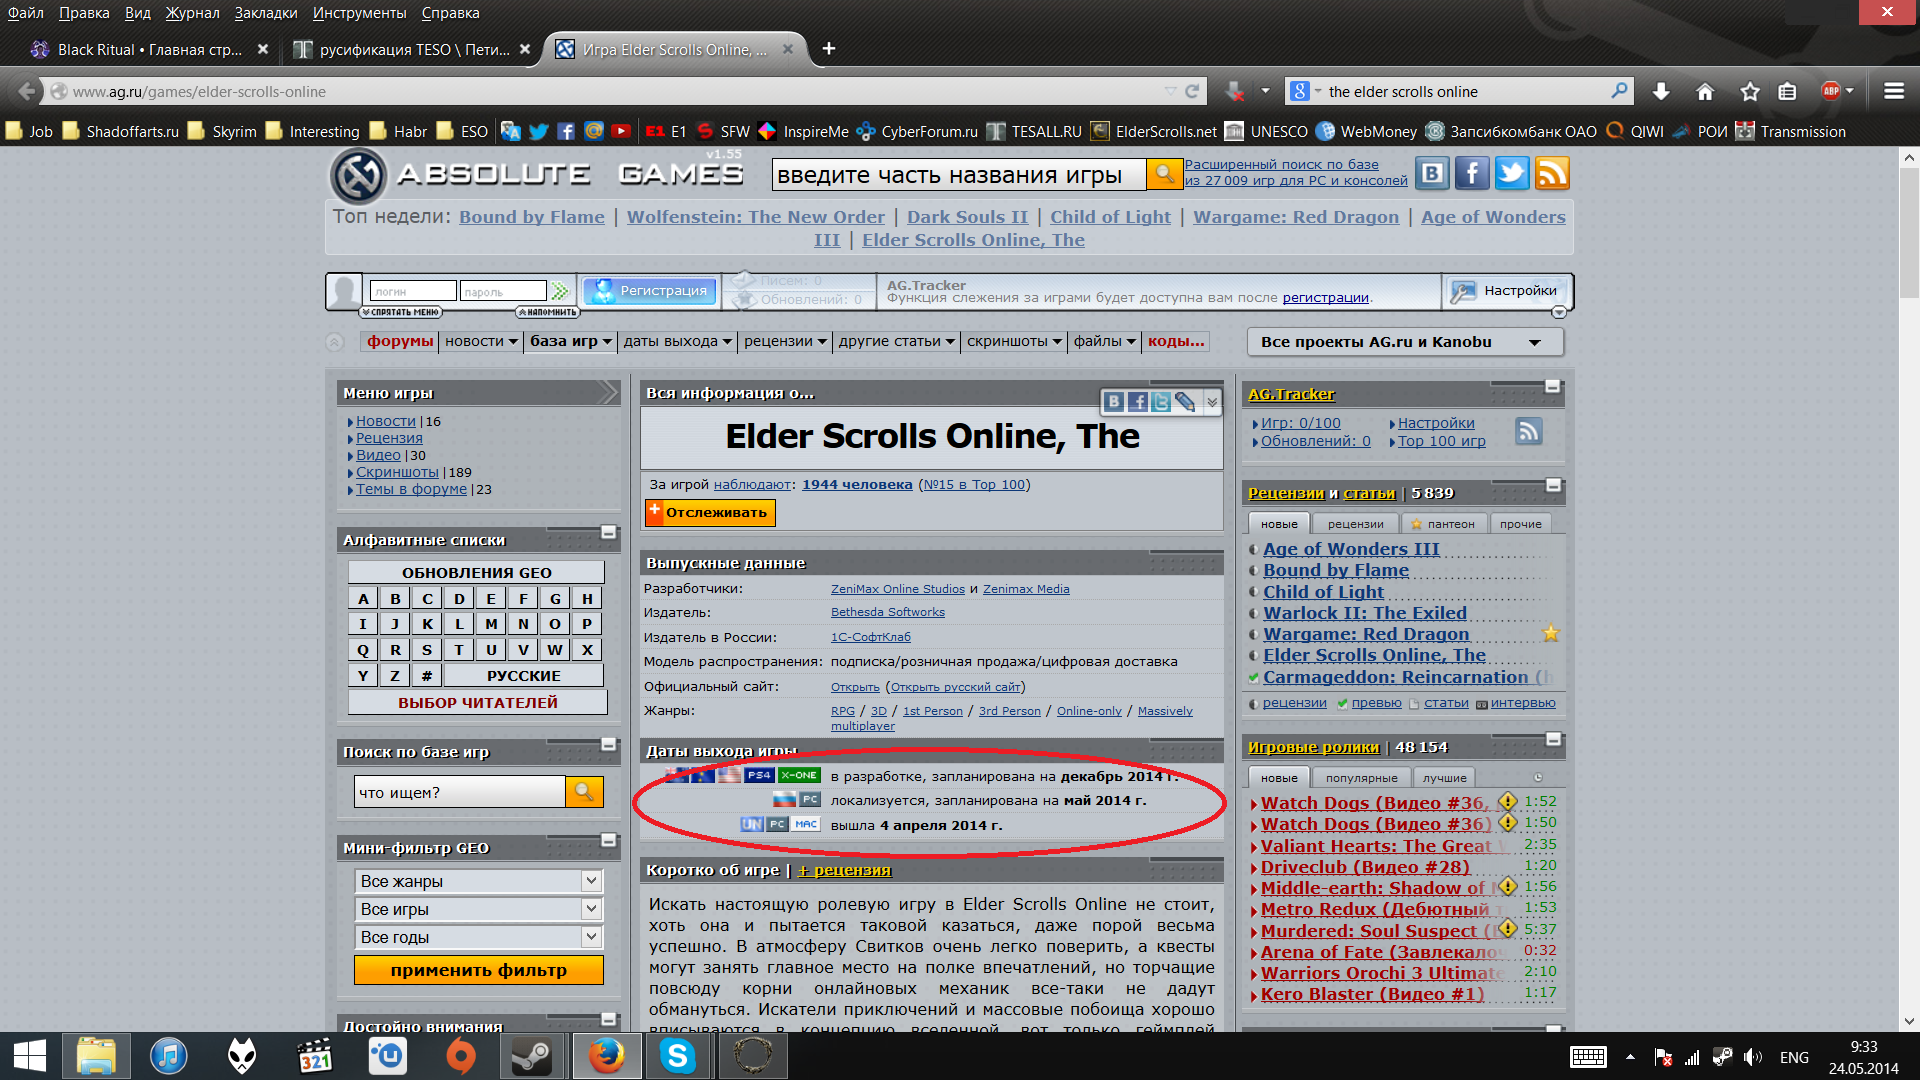Click the Facebook icon next to the search bar
The height and width of the screenshot is (1080, 1920).
1472,173
